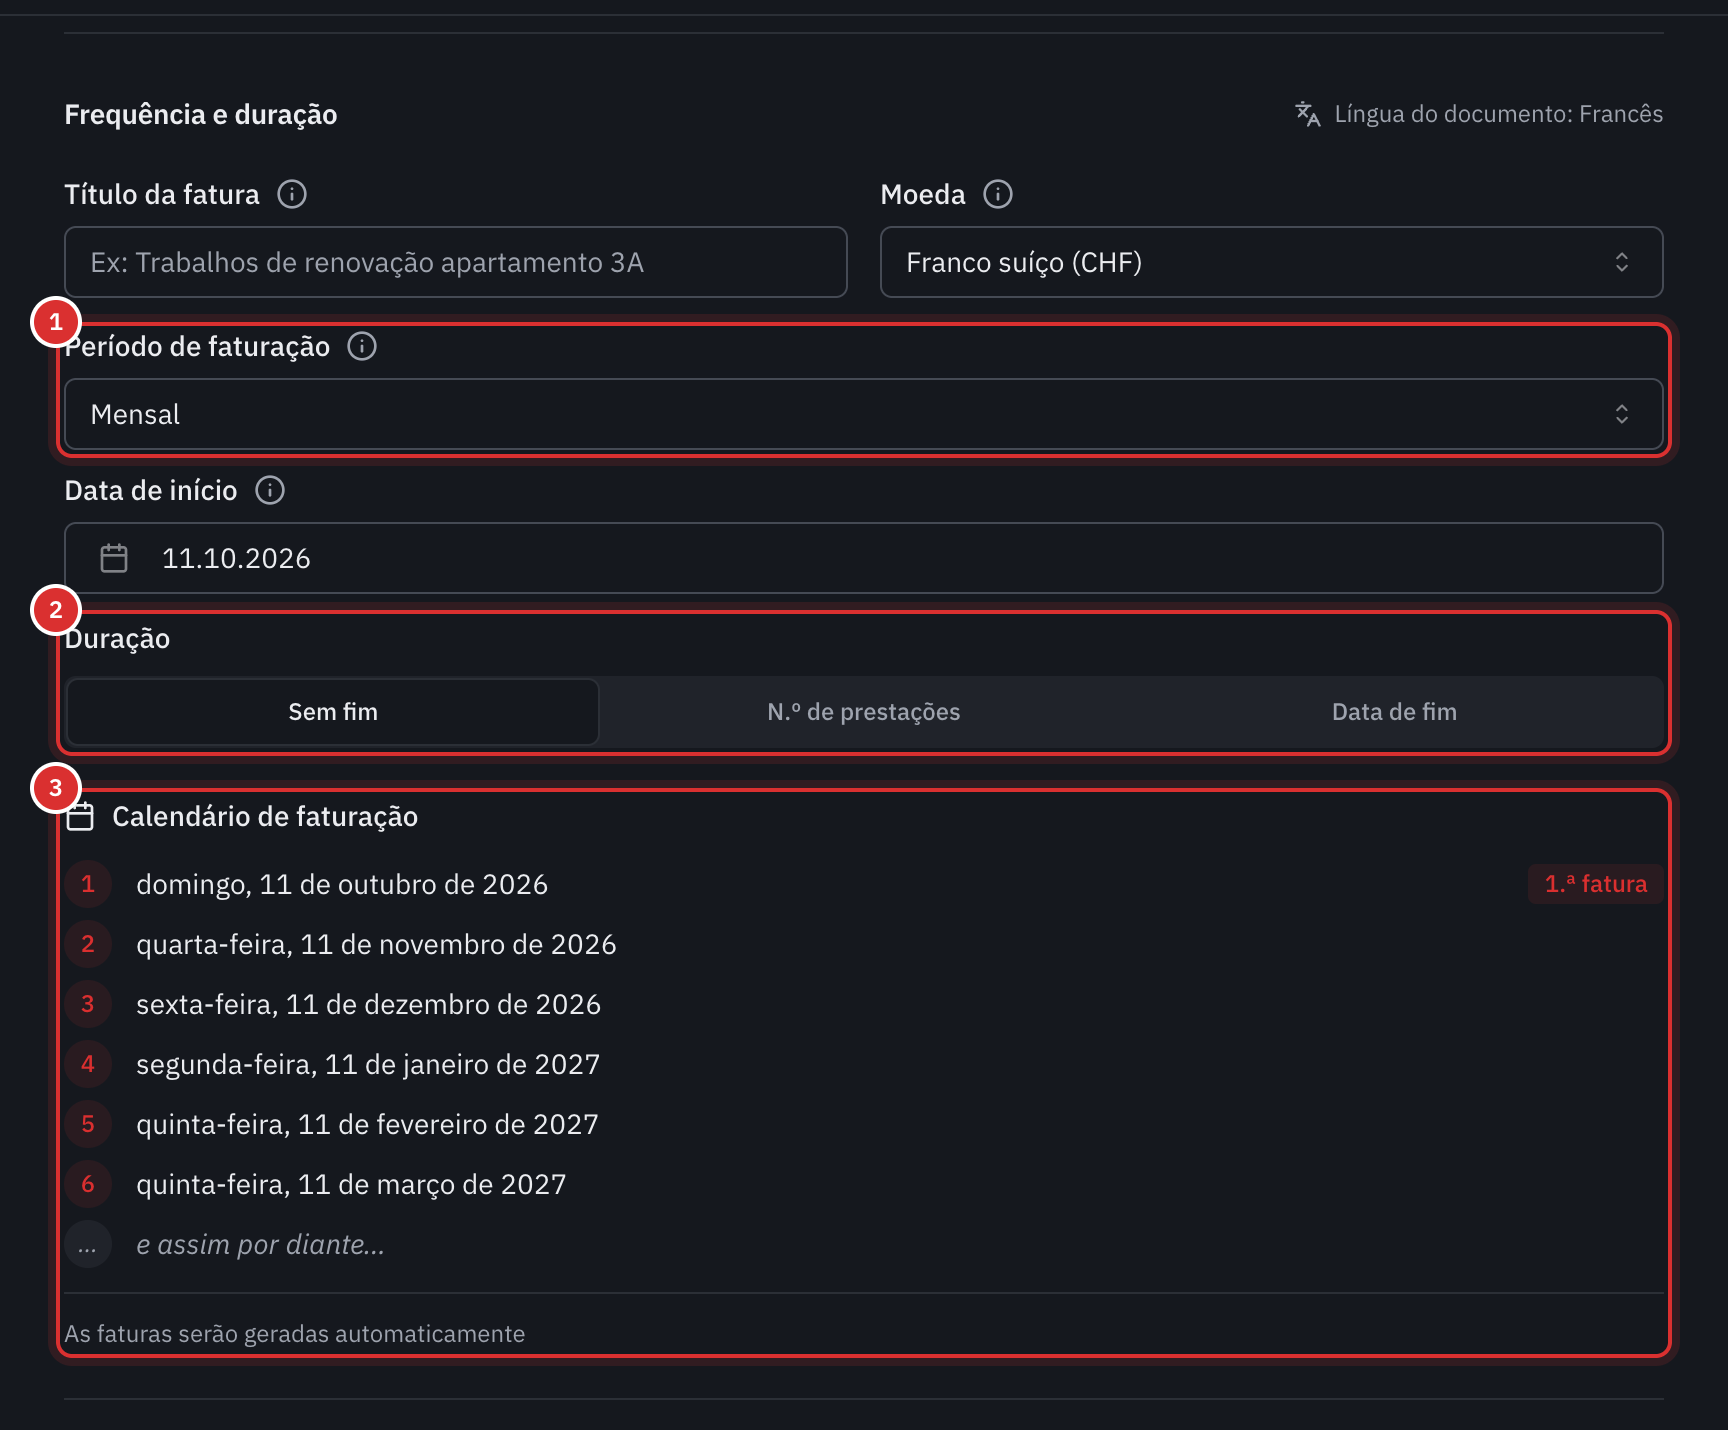
Task: Click quinta-feira, 11 de março de 2027
Action: point(864,1184)
